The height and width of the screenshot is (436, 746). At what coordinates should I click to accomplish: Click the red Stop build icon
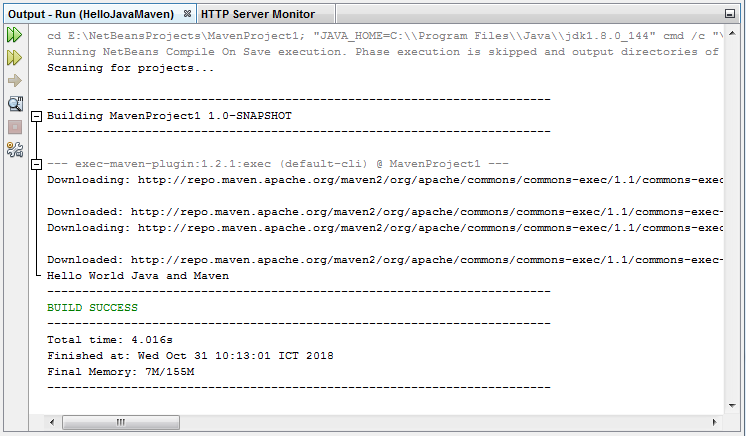click(x=15, y=127)
